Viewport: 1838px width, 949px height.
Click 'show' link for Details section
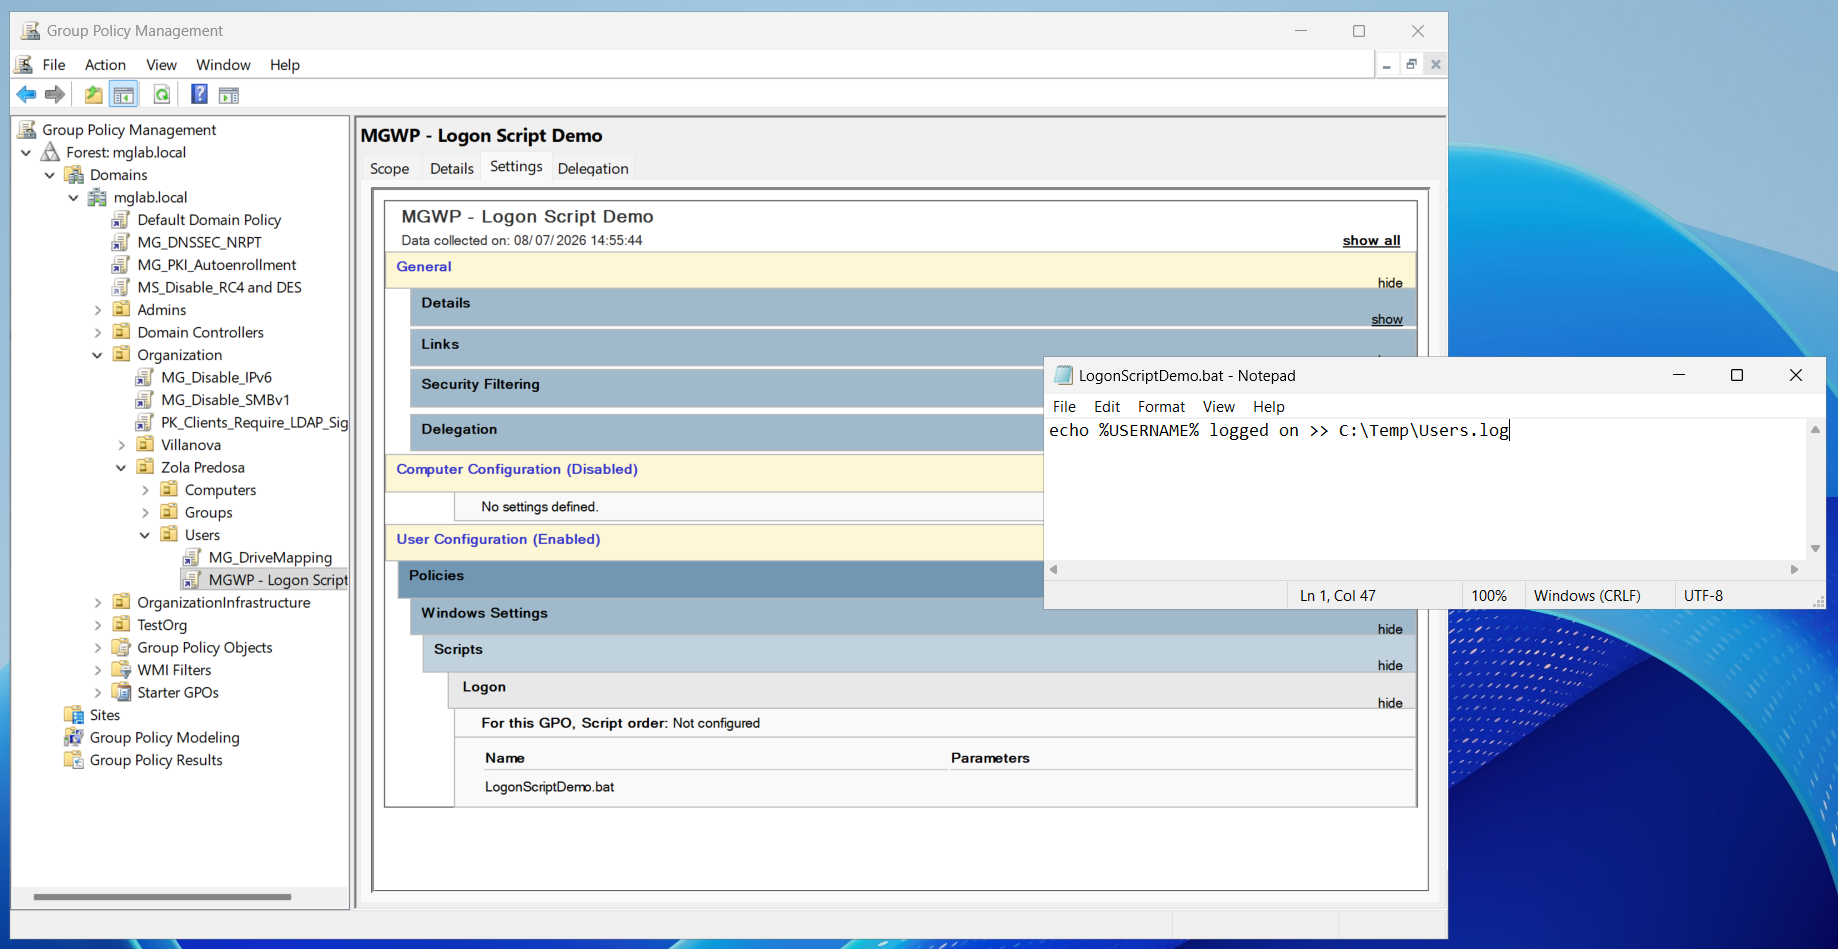pos(1387,320)
